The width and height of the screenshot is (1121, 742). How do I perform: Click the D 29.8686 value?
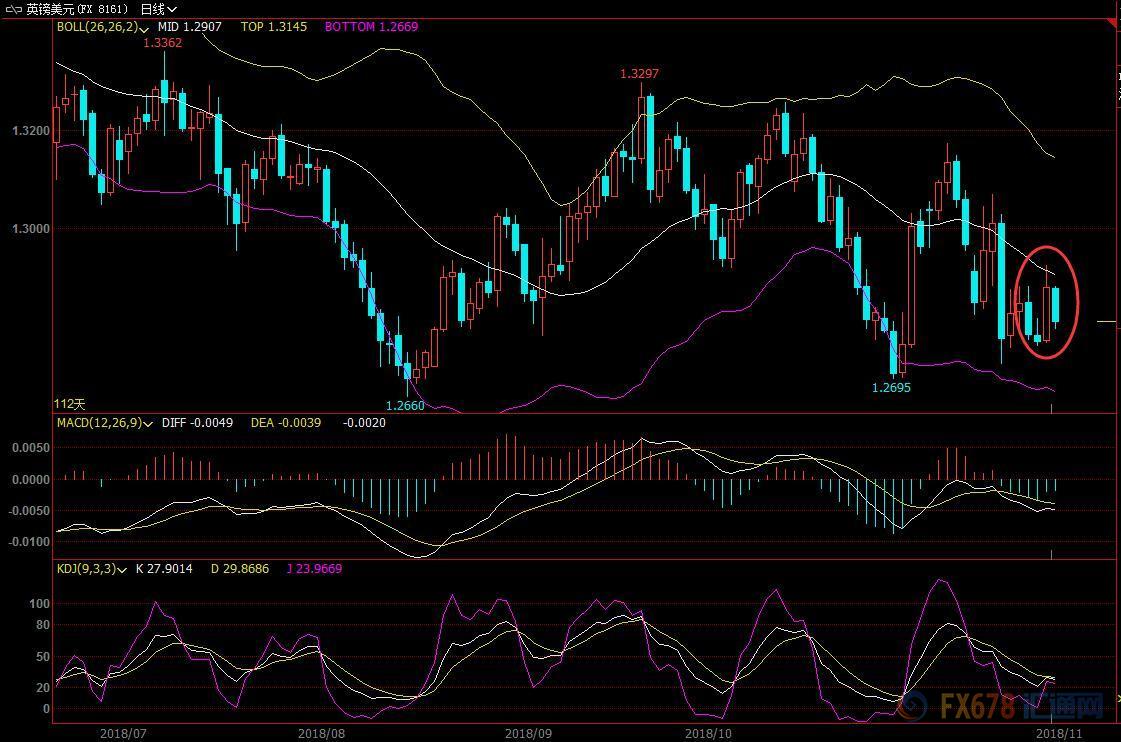(x=239, y=569)
